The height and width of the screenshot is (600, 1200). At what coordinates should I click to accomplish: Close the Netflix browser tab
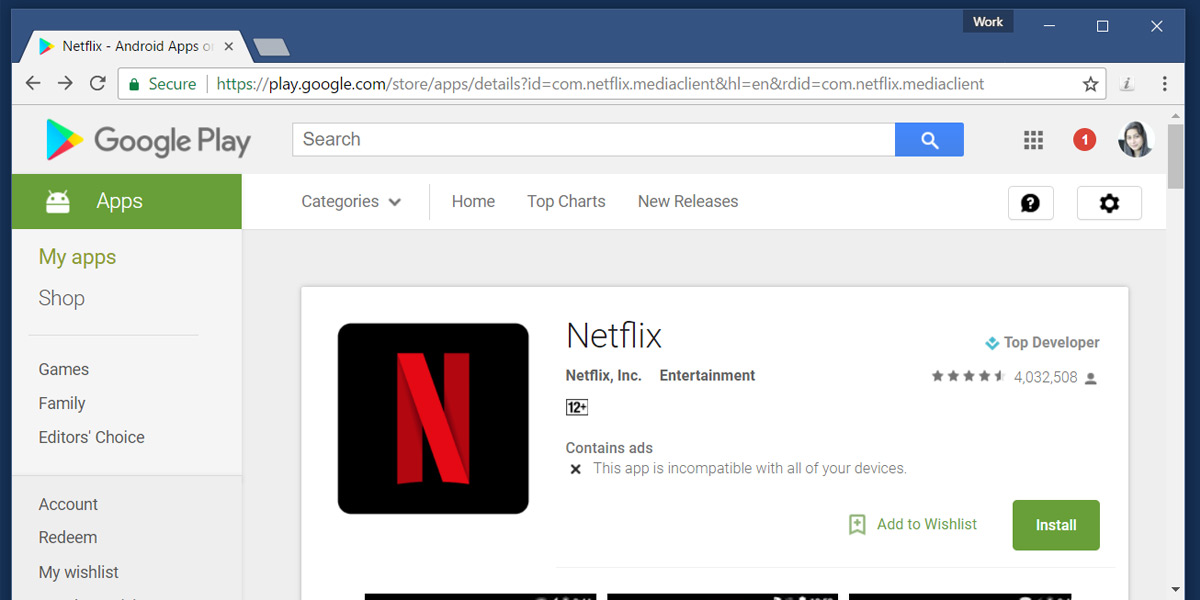click(229, 47)
